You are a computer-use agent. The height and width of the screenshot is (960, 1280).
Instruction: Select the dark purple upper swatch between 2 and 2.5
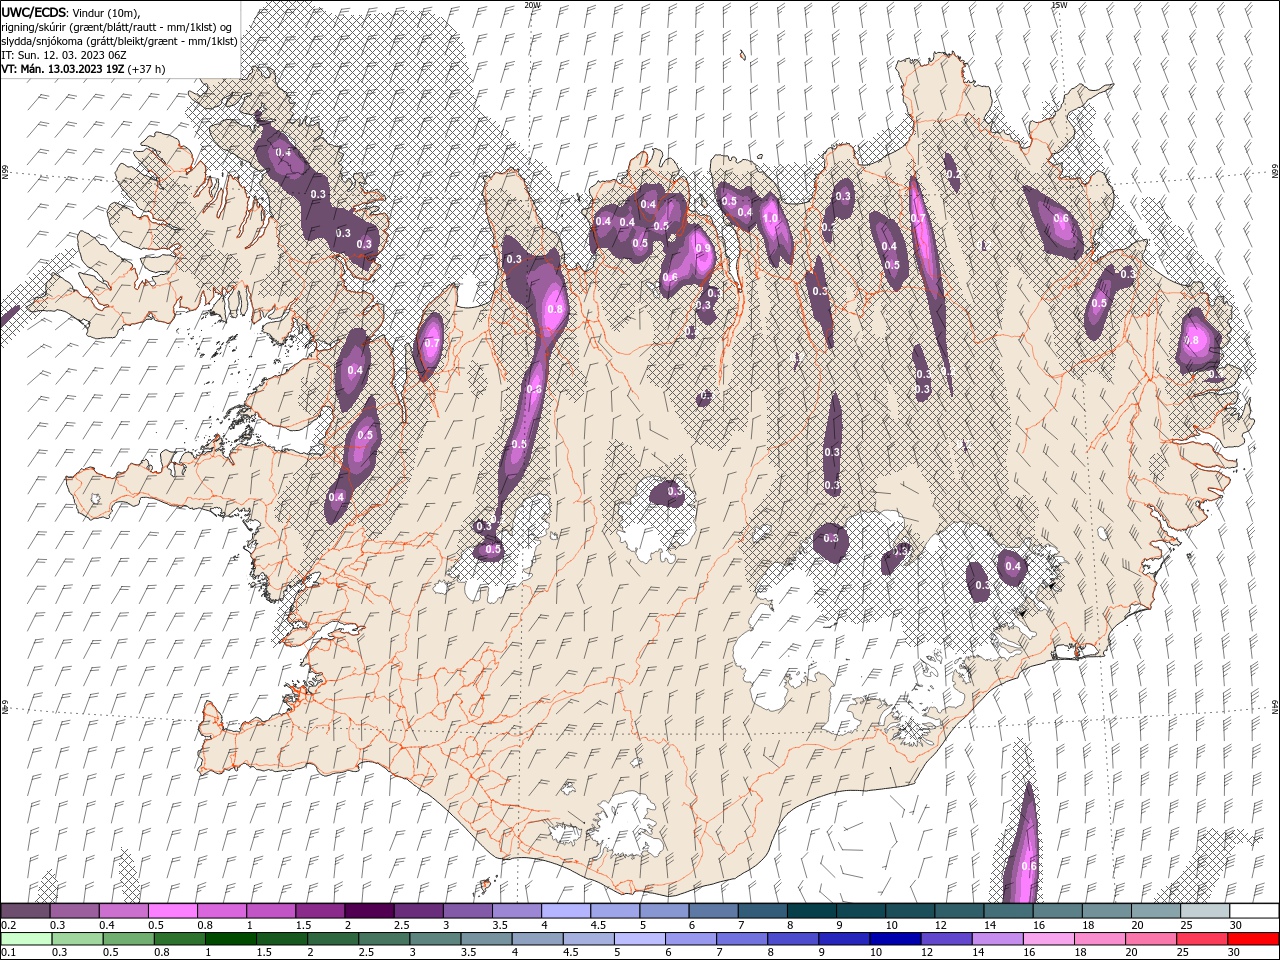(x=369, y=911)
